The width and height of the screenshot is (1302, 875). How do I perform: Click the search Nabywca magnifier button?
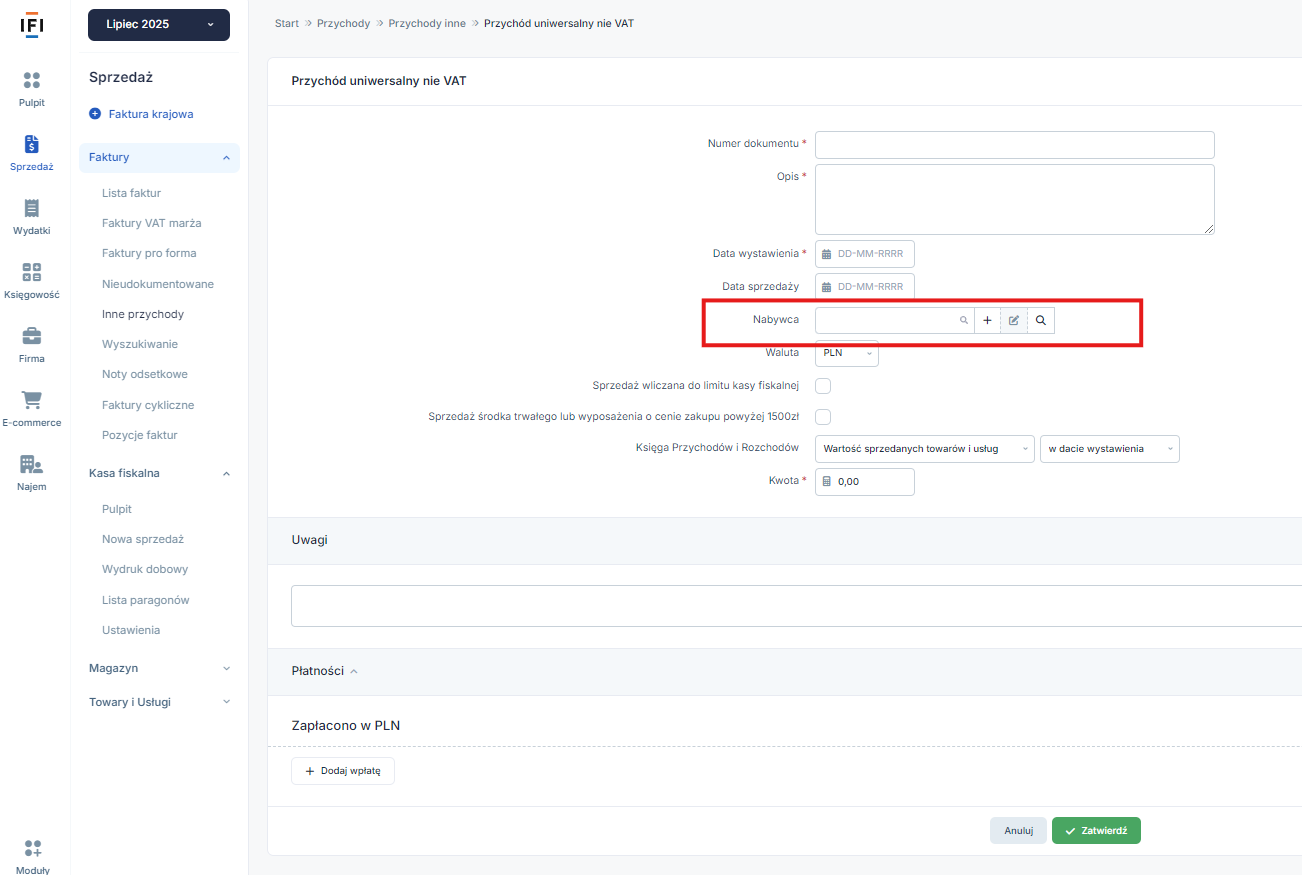[1041, 320]
